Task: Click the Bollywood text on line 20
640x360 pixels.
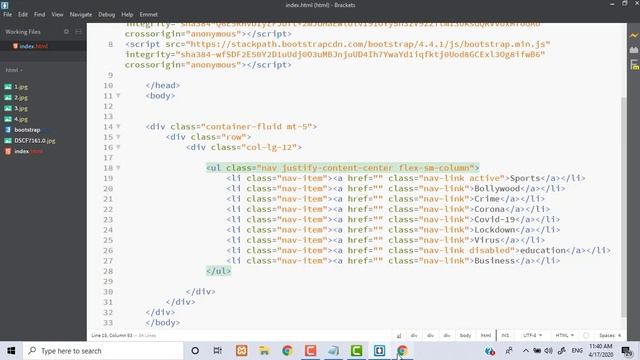Action: coord(497,189)
